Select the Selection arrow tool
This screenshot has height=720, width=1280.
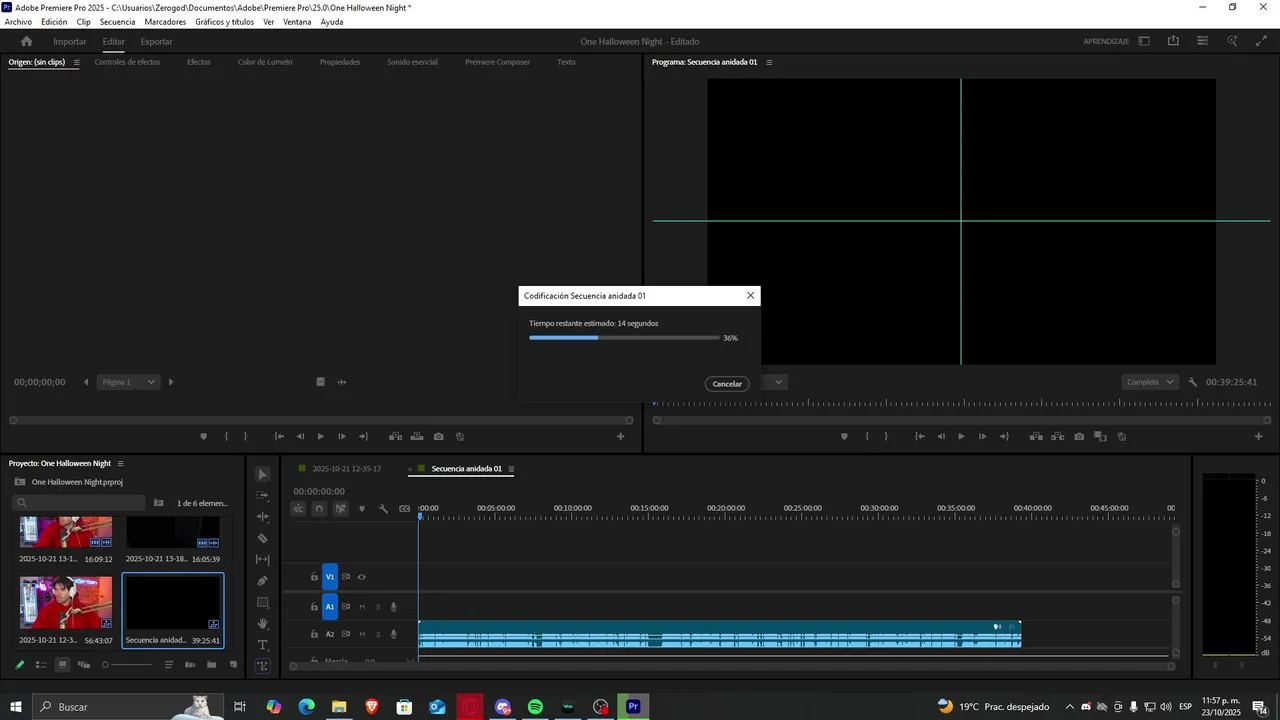263,474
